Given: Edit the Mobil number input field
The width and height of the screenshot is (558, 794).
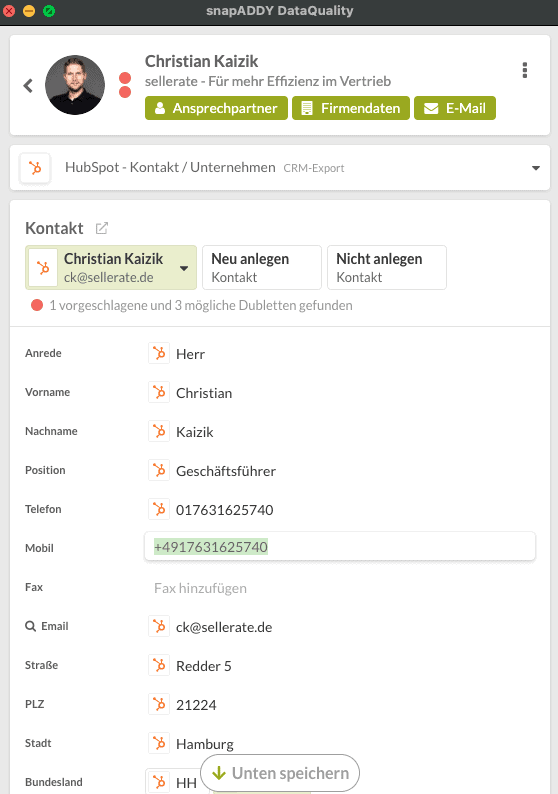Looking at the screenshot, I should (340, 547).
